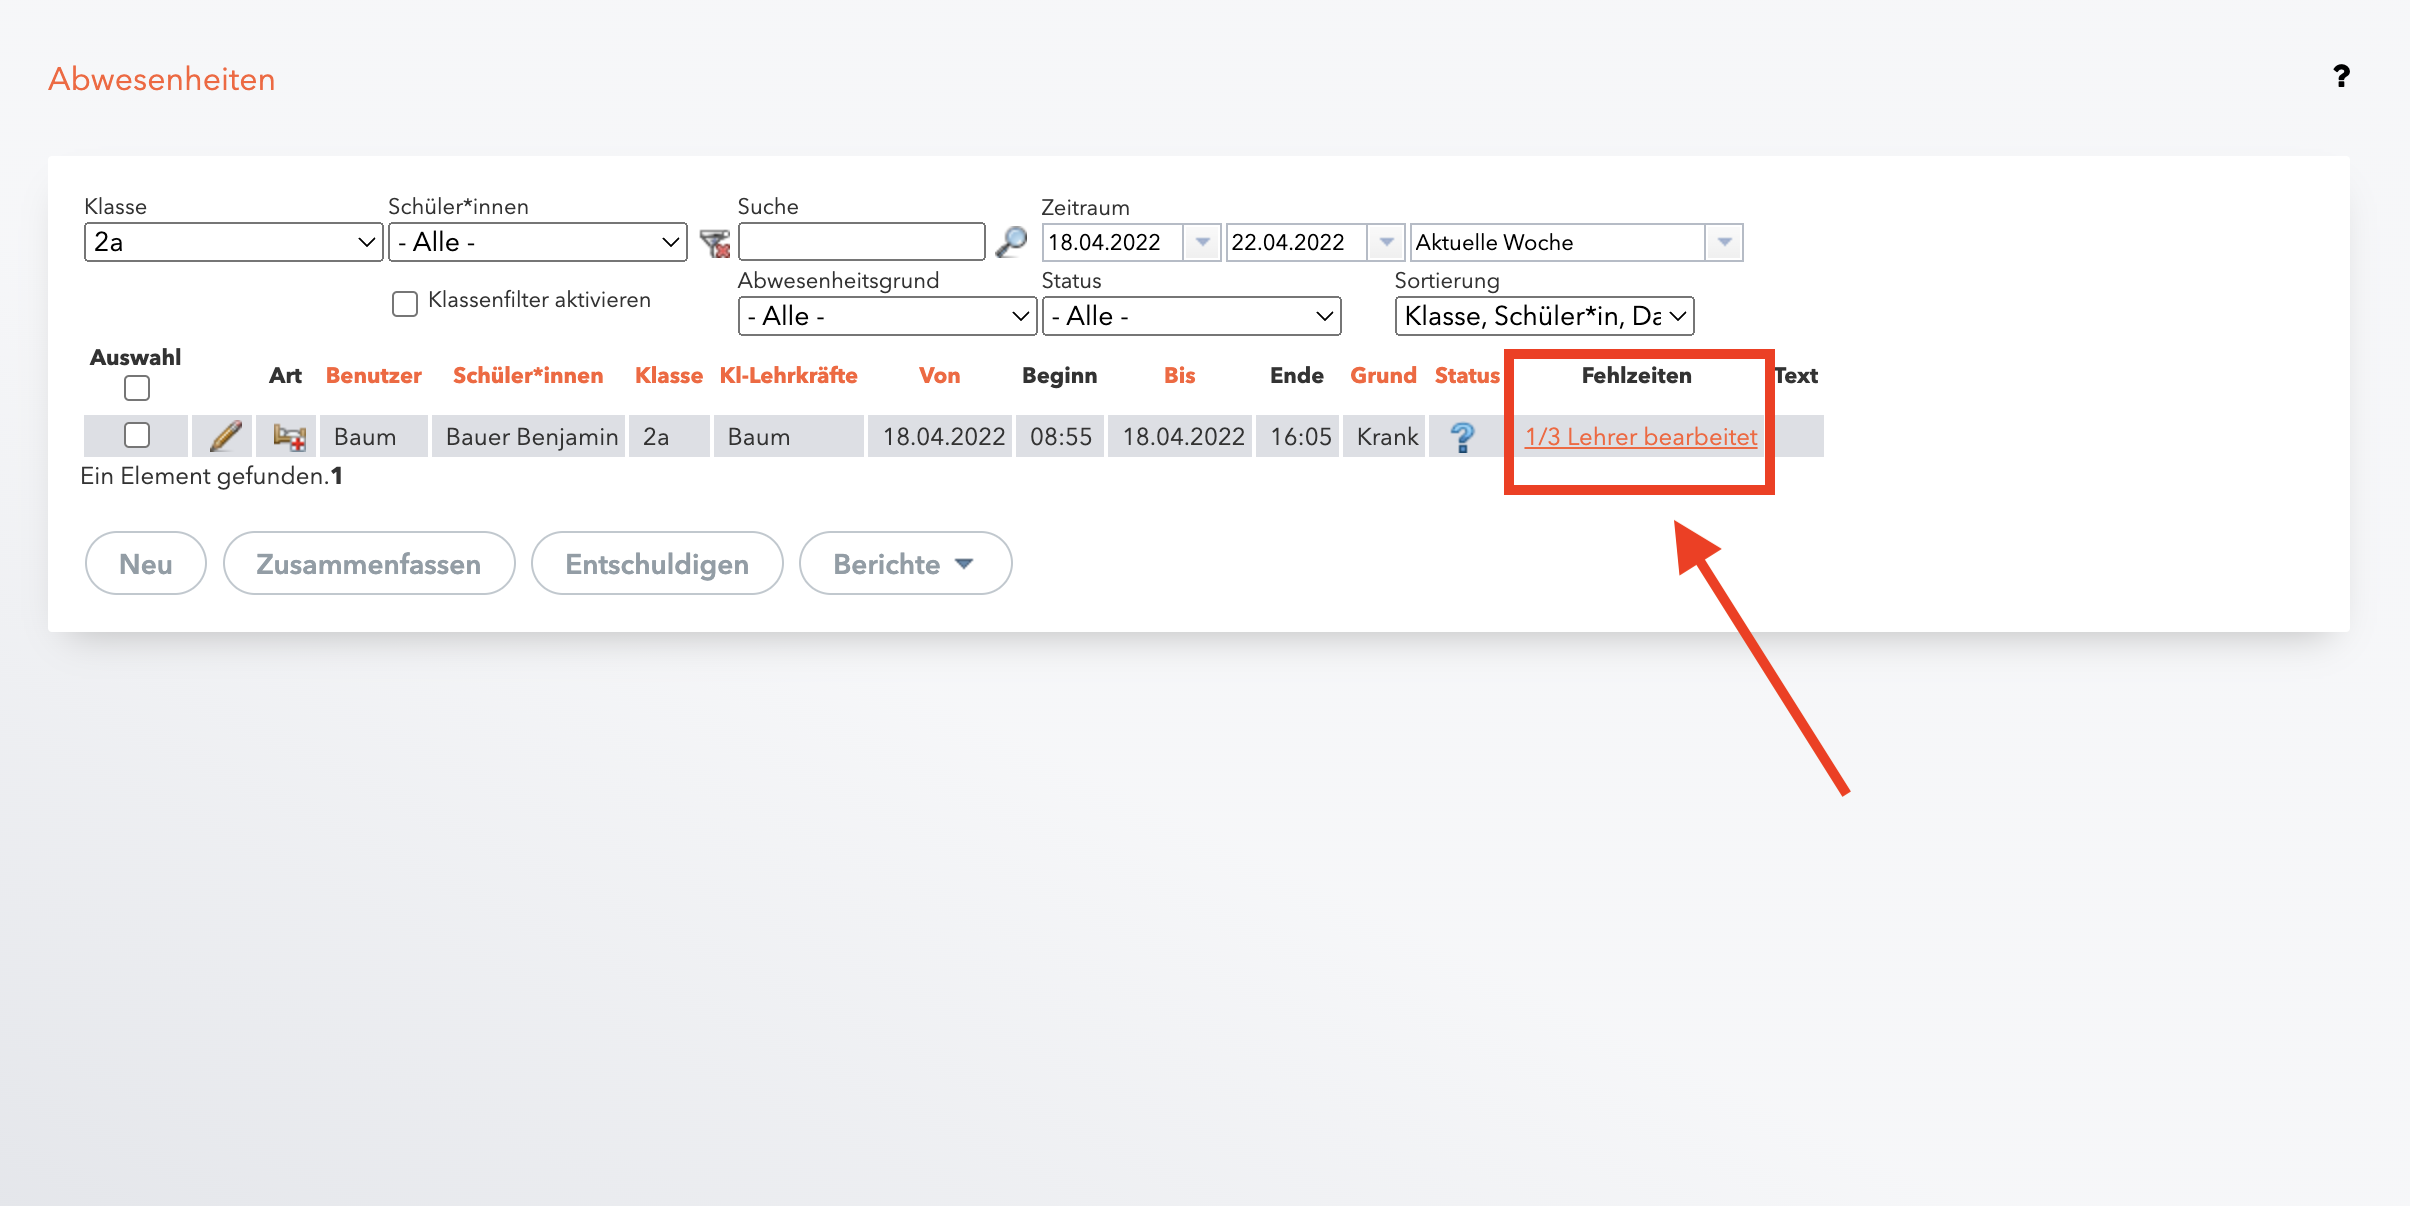This screenshot has width=2410, height=1206.
Task: Click the blue question mark status icon
Action: tap(1462, 437)
